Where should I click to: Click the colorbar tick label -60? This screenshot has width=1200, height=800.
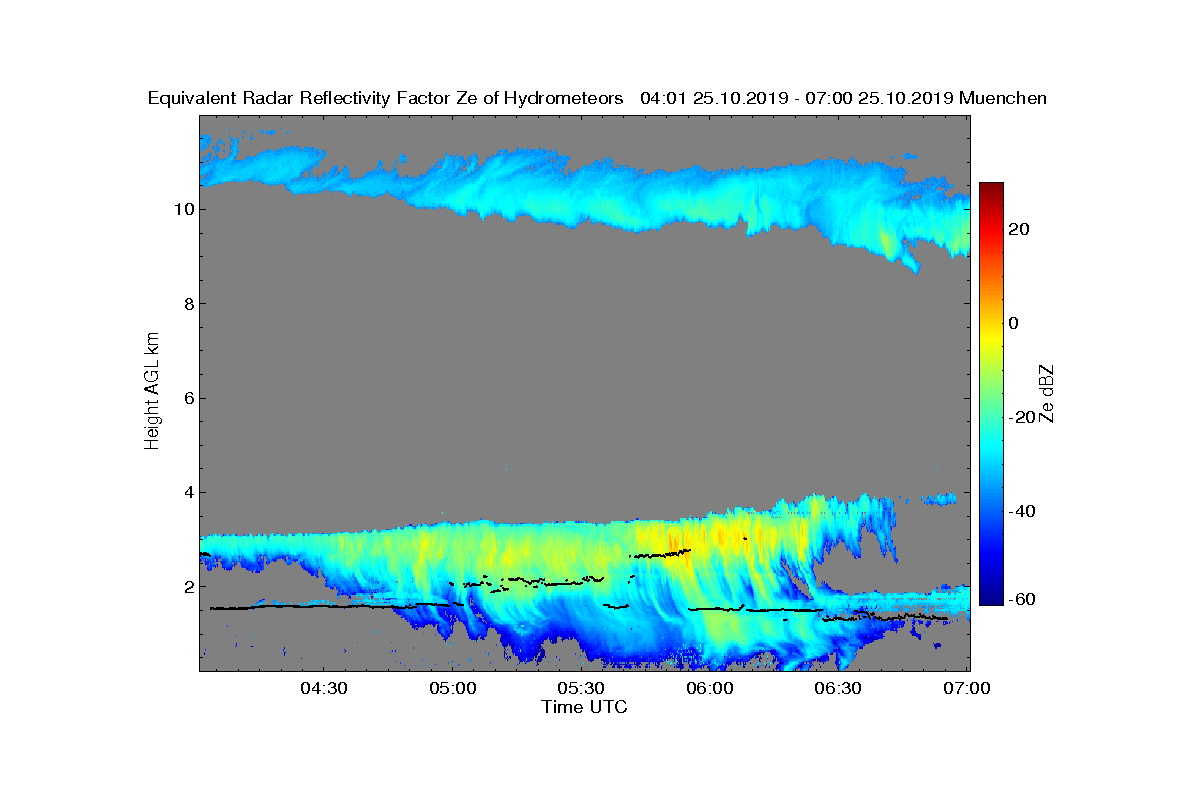(x=1023, y=599)
